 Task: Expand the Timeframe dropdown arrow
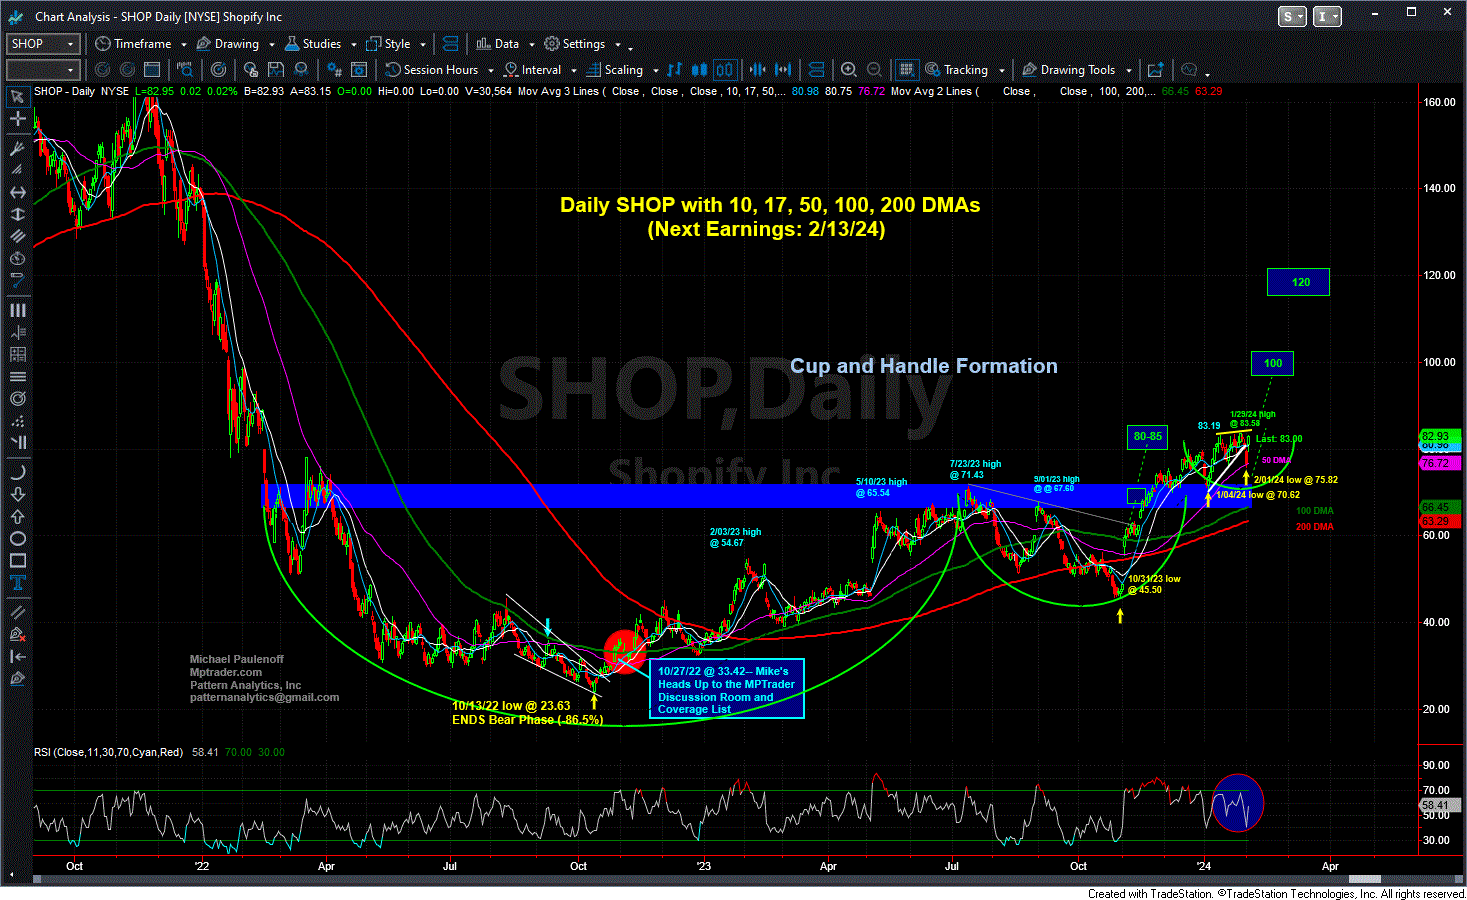(x=184, y=45)
